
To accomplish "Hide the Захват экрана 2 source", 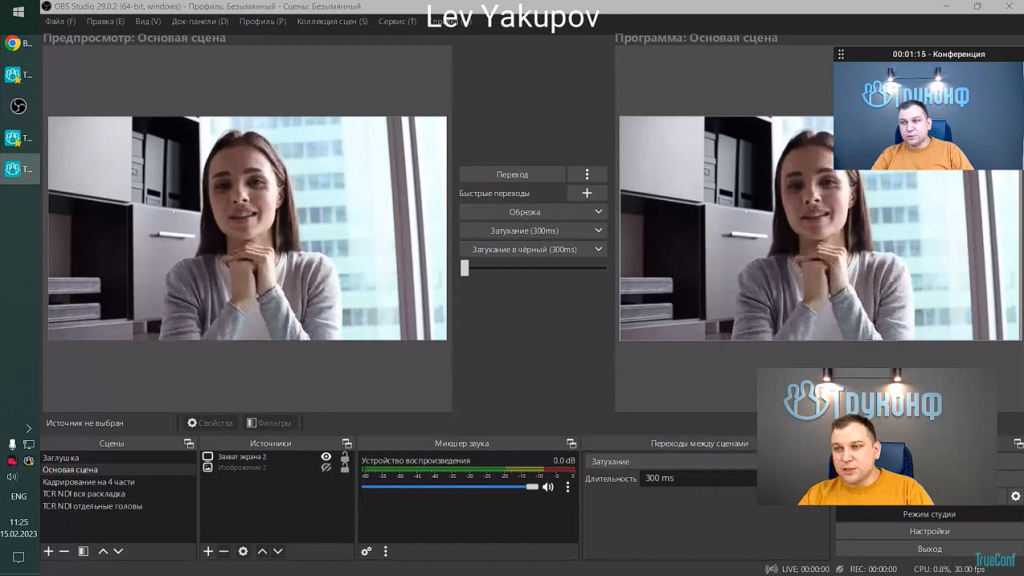I will 326,456.
